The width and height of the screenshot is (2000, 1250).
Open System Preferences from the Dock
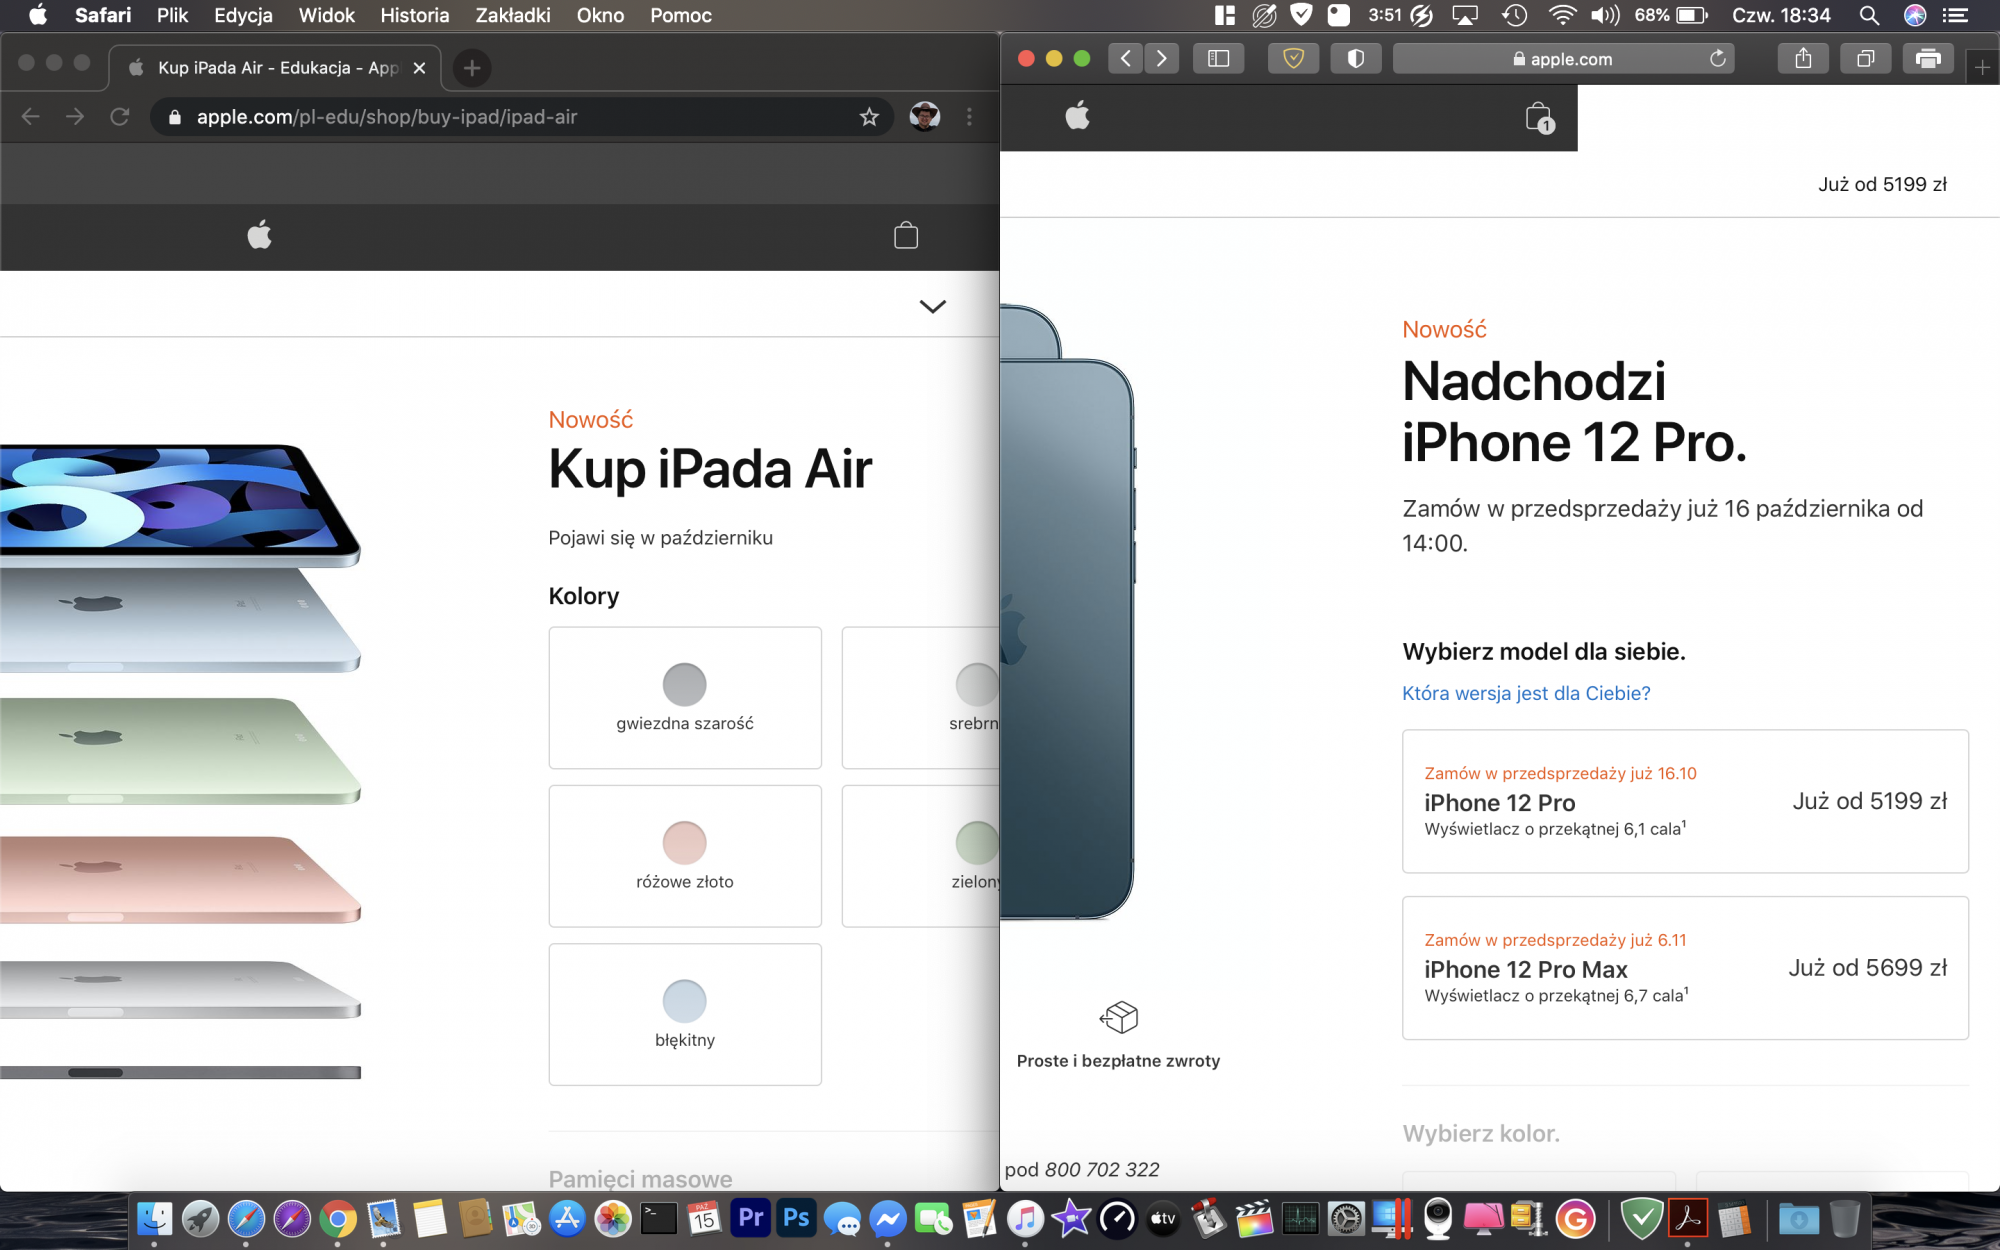coord(1346,1218)
